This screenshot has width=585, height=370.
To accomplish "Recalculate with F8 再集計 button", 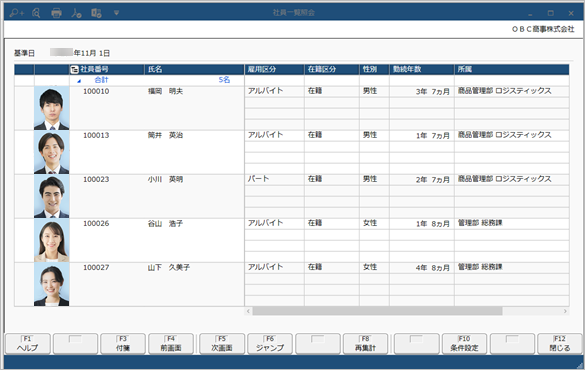I will pyautogui.click(x=365, y=344).
